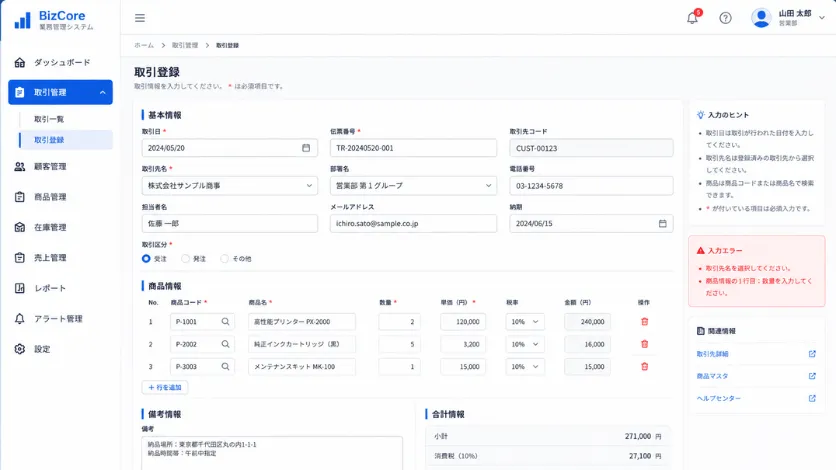Delete row 3 with trash icon

644,367
